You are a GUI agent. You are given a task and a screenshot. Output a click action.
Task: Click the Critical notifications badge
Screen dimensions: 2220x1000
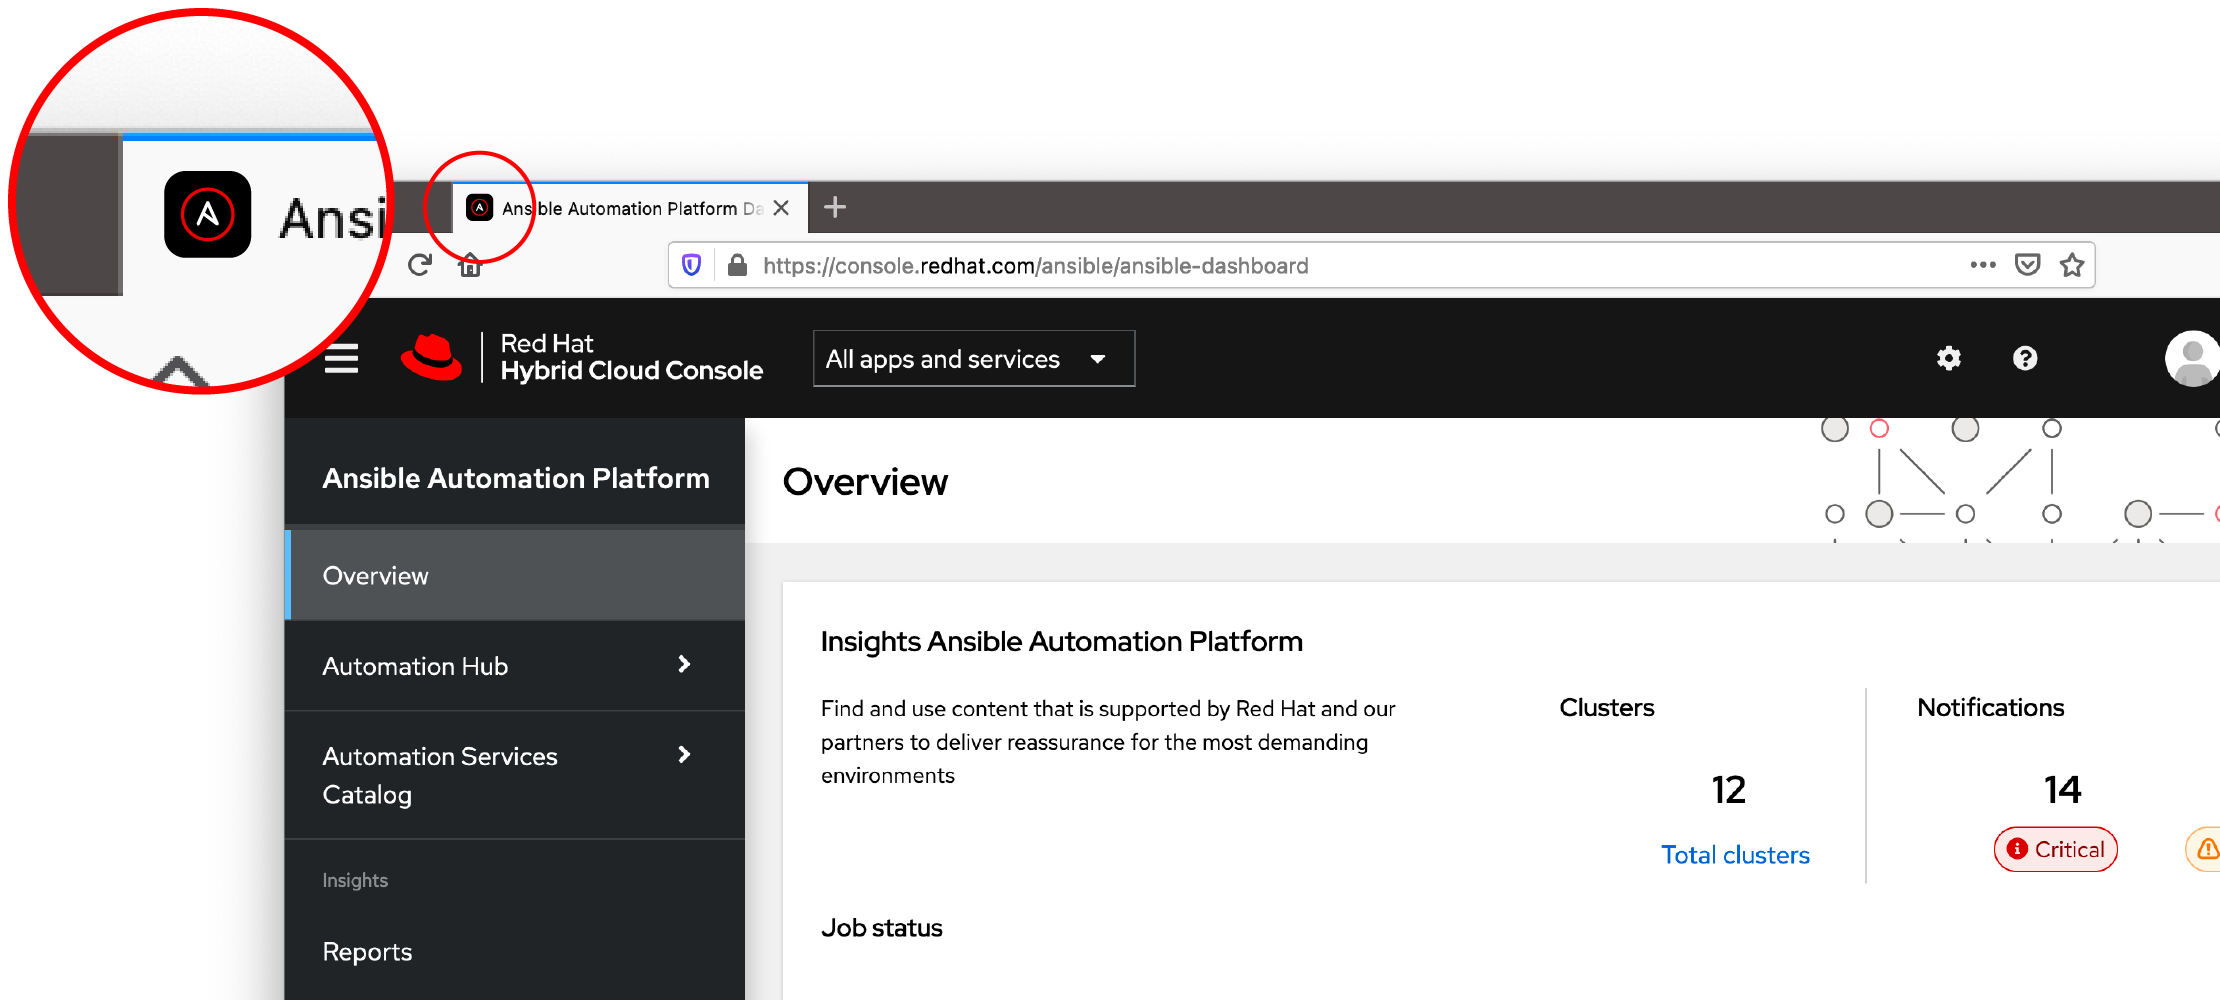click(x=2055, y=849)
